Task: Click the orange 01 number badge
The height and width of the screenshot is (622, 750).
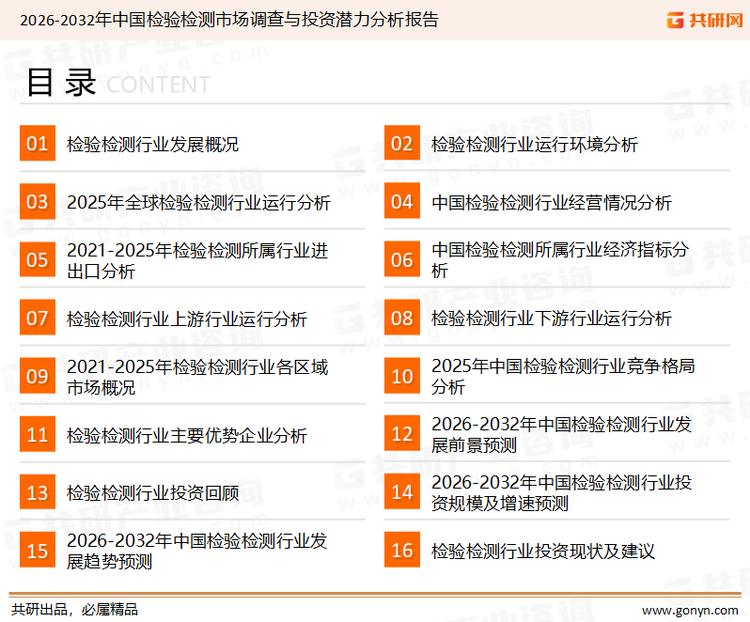Action: pos(37,145)
